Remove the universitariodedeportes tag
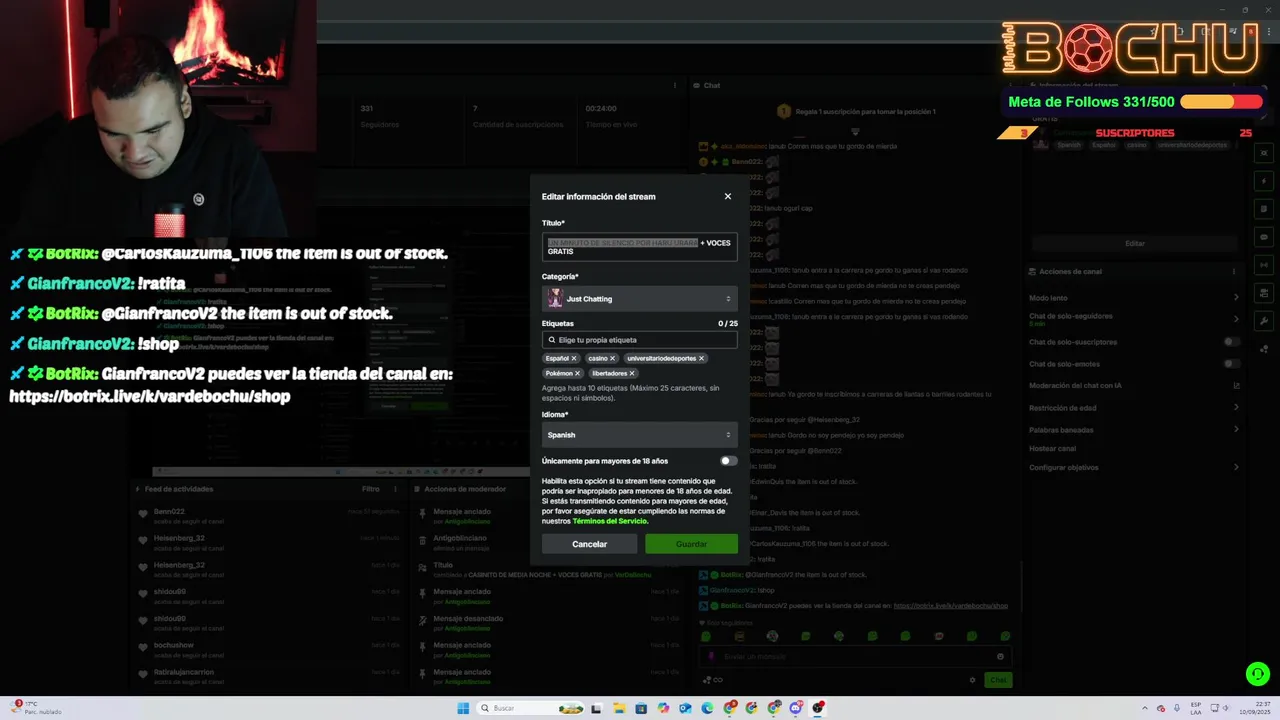This screenshot has height=720, width=1280. [701, 358]
